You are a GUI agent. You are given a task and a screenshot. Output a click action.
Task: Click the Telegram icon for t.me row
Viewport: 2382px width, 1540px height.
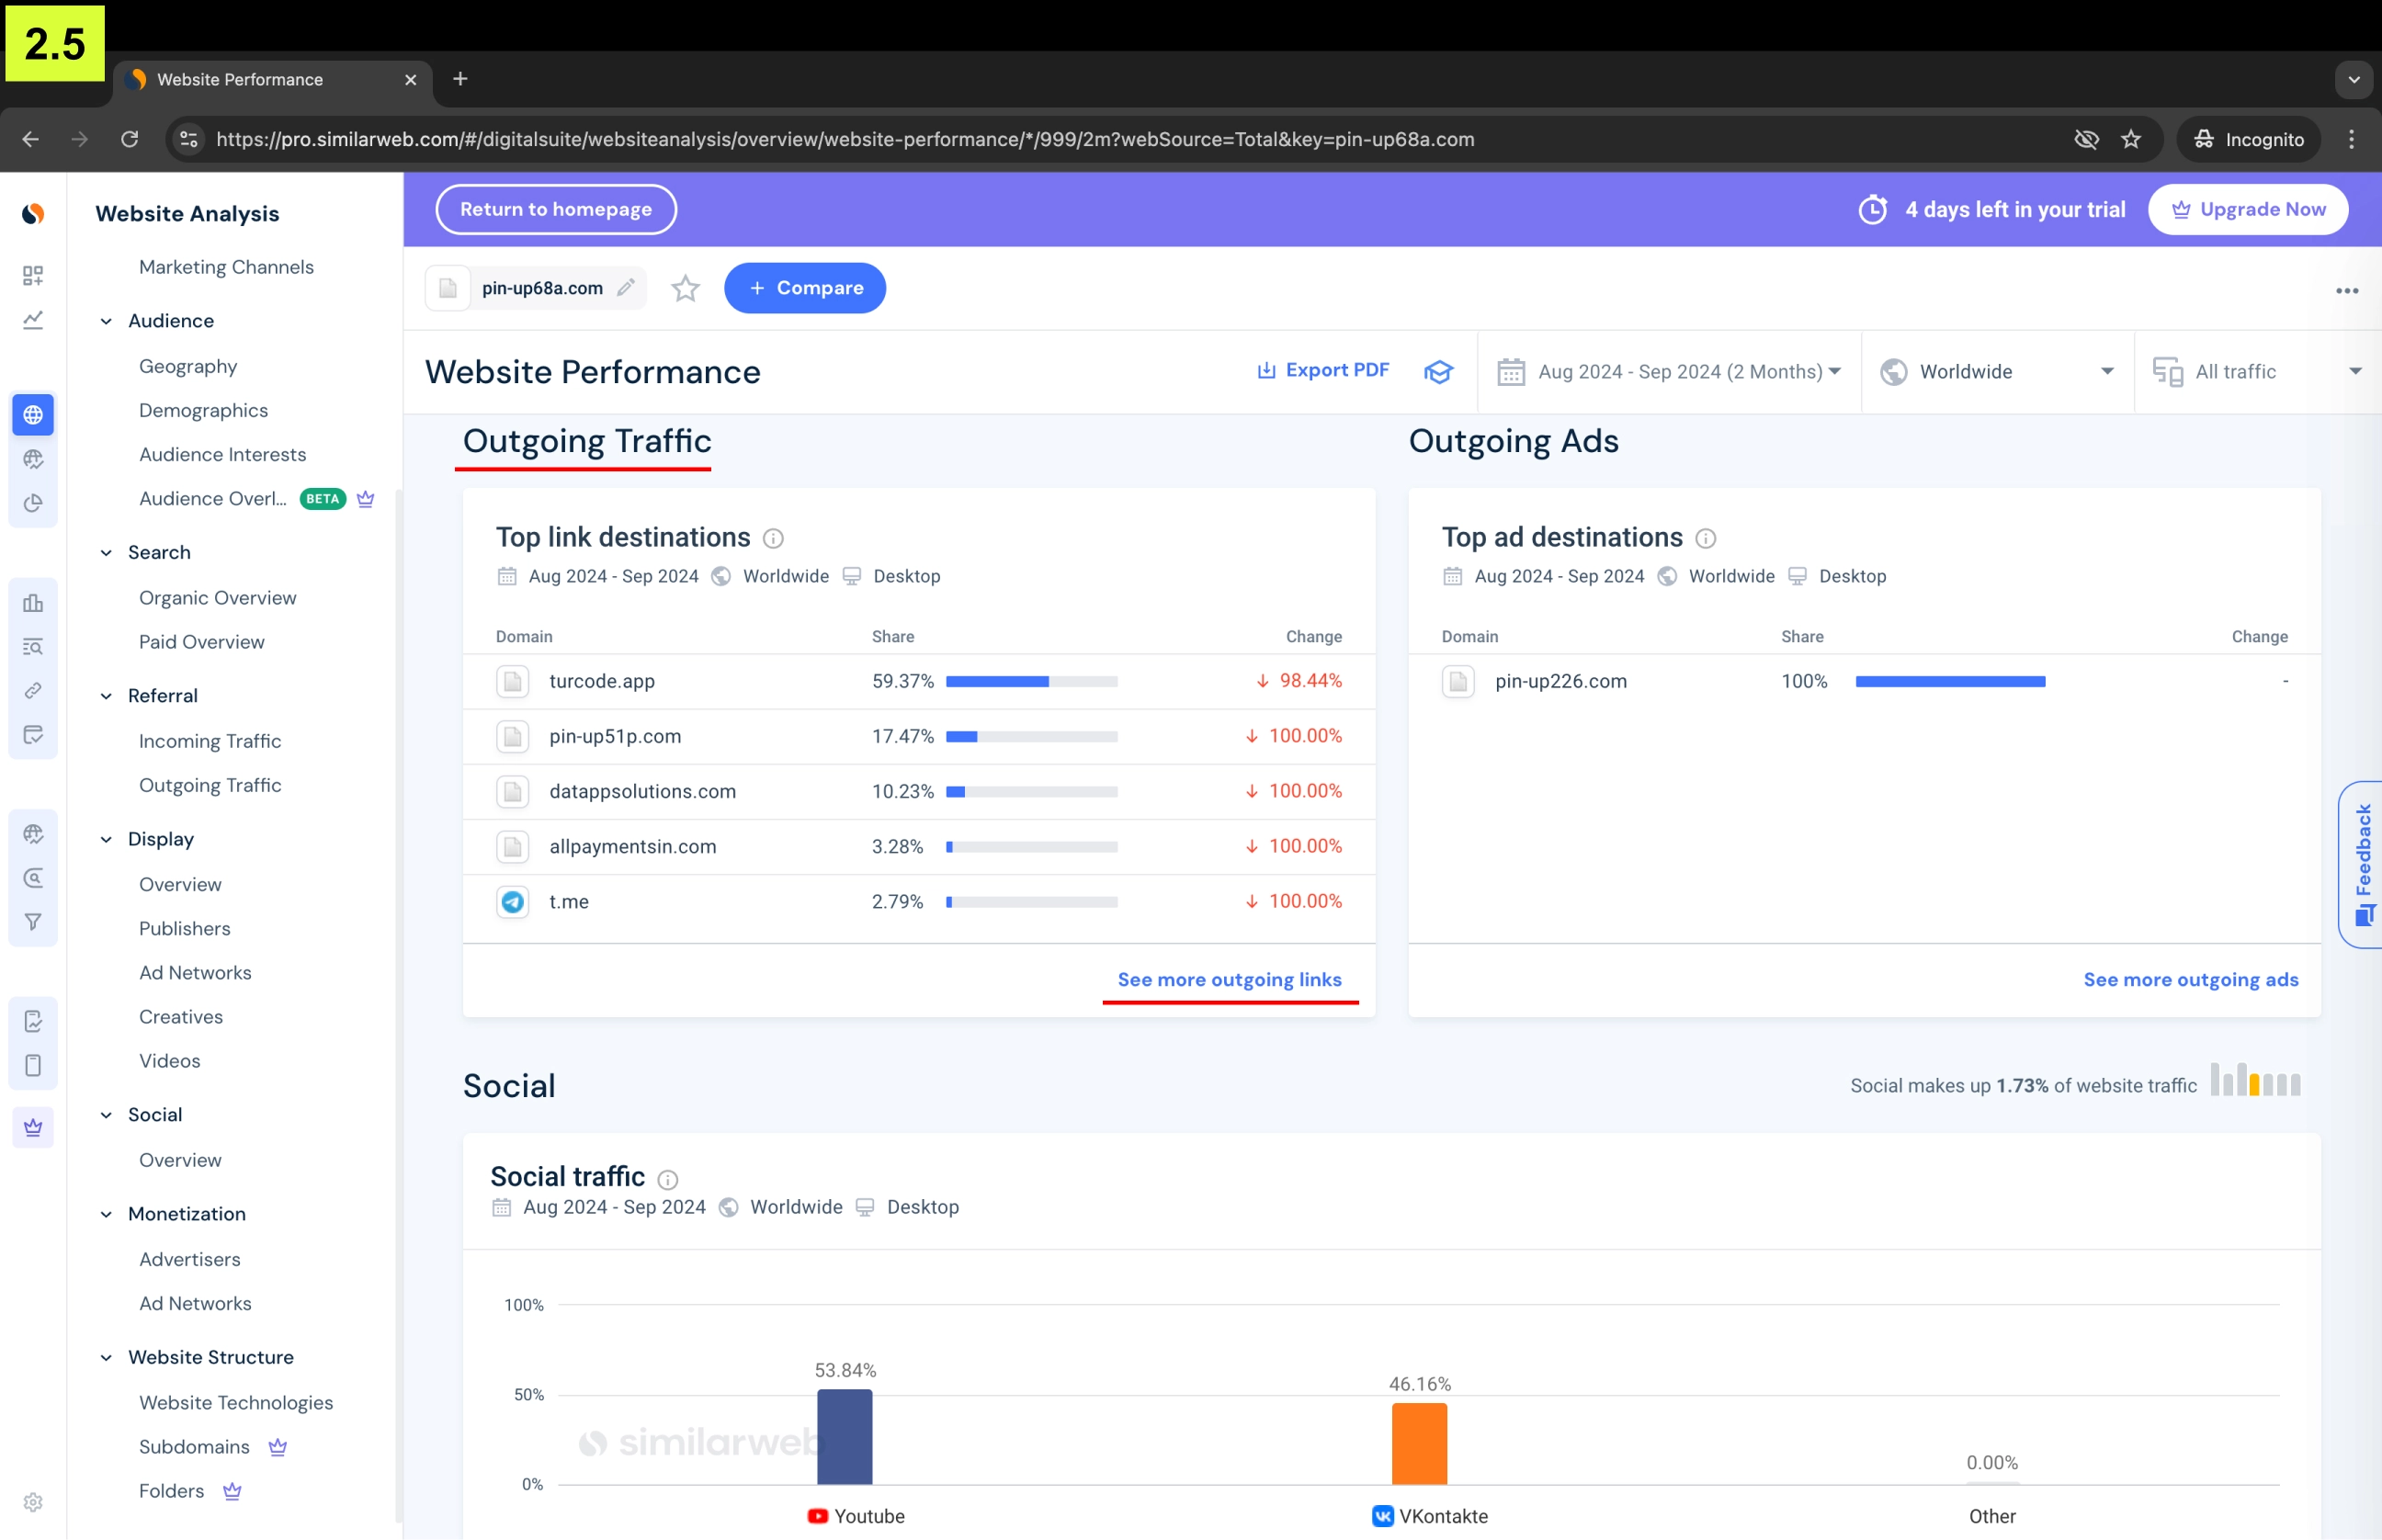click(x=513, y=902)
